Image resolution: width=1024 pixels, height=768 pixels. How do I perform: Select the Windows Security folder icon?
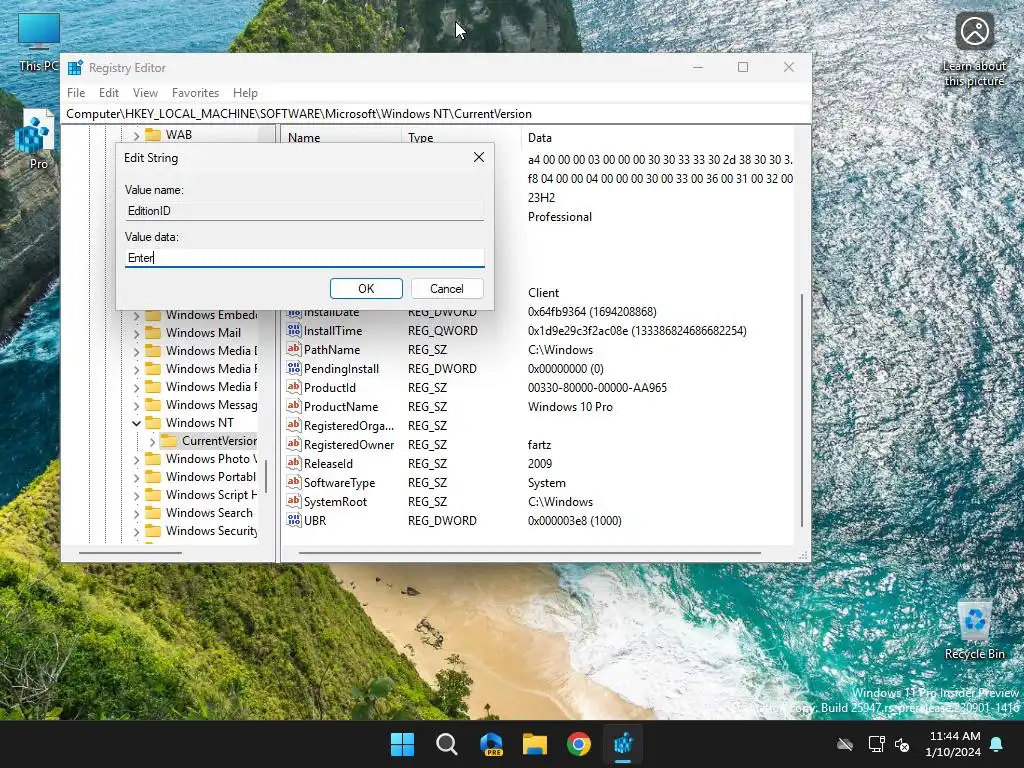click(153, 531)
